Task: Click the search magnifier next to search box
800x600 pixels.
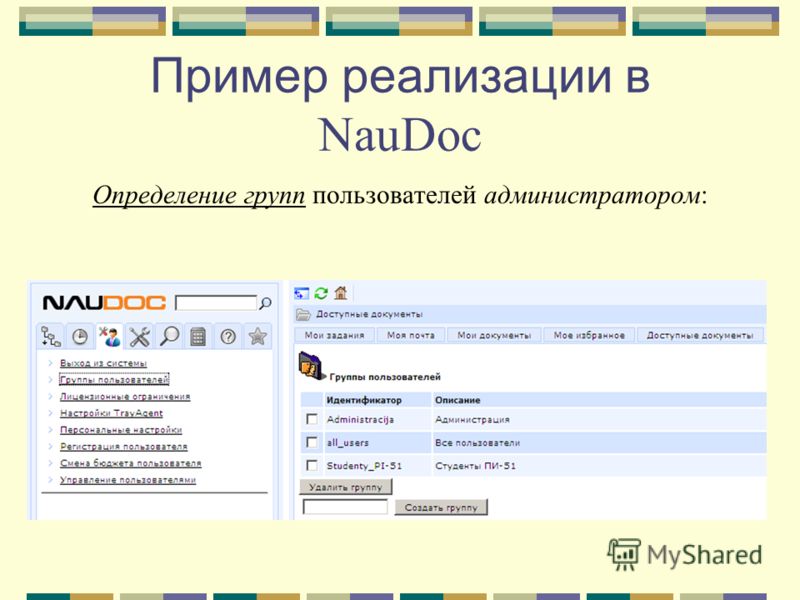Action: (x=265, y=303)
